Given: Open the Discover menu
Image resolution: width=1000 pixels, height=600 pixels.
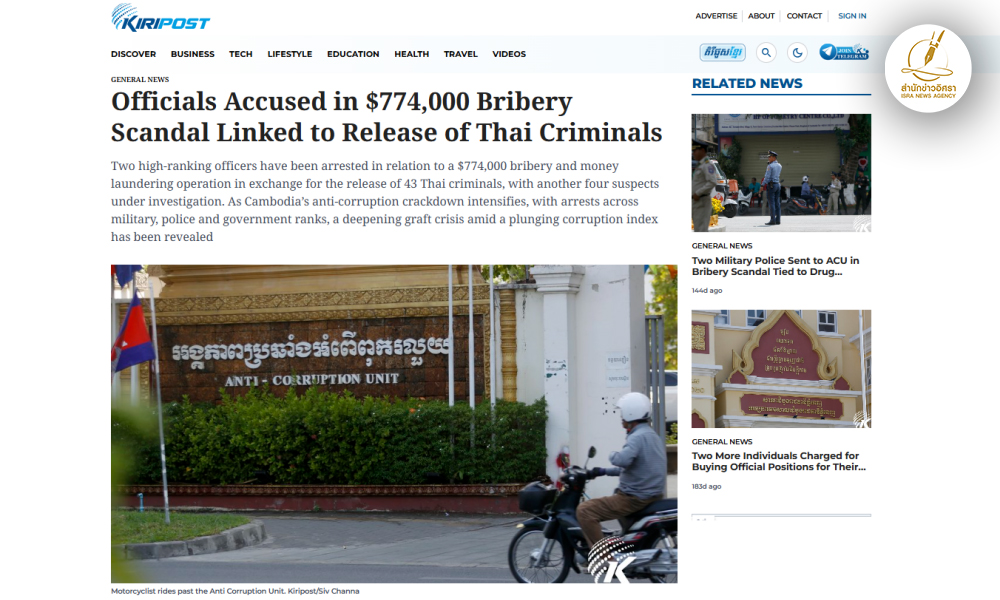Looking at the screenshot, I should 133,54.
